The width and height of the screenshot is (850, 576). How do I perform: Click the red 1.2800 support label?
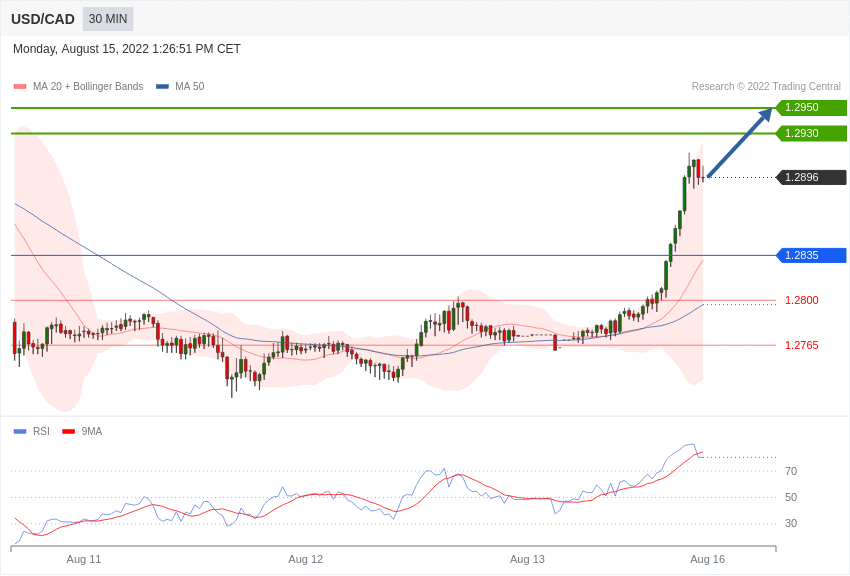(801, 300)
